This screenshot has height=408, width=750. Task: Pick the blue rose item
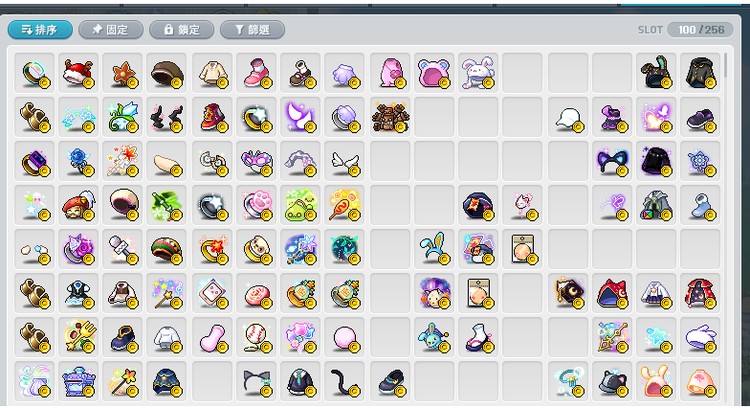coord(78,161)
